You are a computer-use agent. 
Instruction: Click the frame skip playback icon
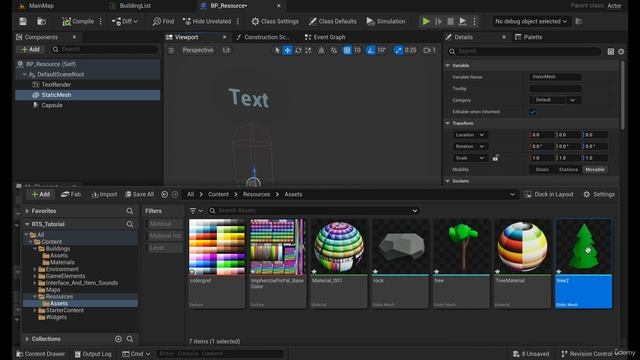(438, 21)
